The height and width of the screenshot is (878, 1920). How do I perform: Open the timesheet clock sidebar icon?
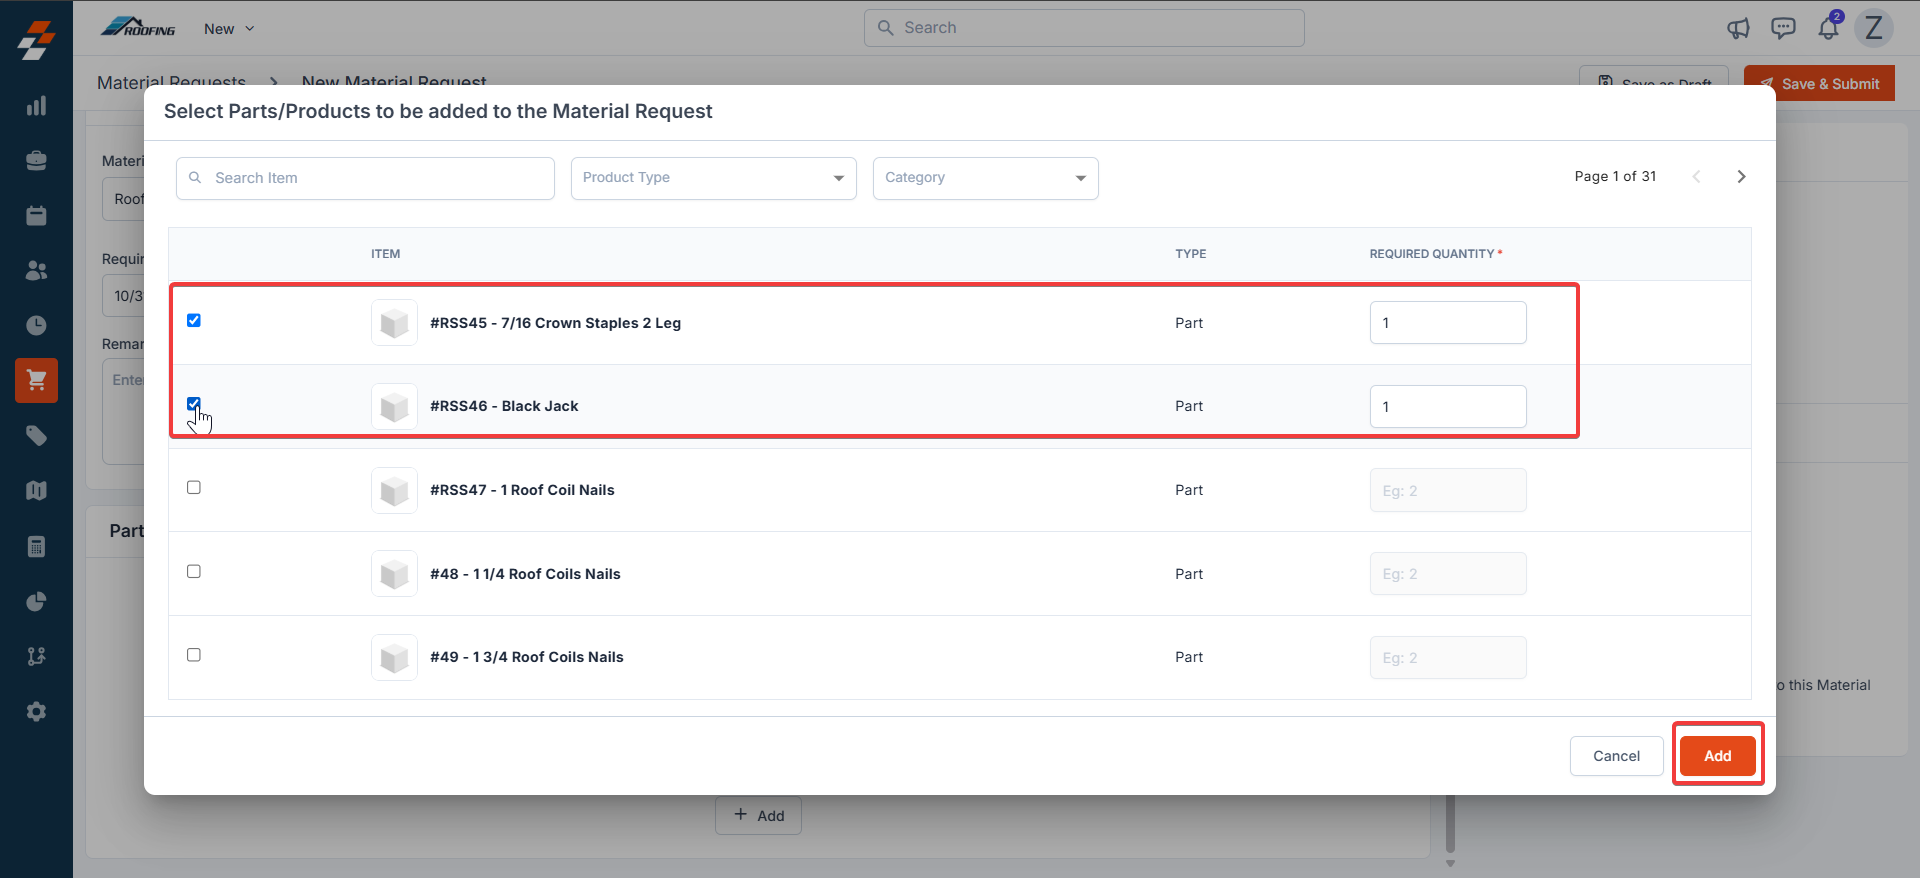click(36, 326)
